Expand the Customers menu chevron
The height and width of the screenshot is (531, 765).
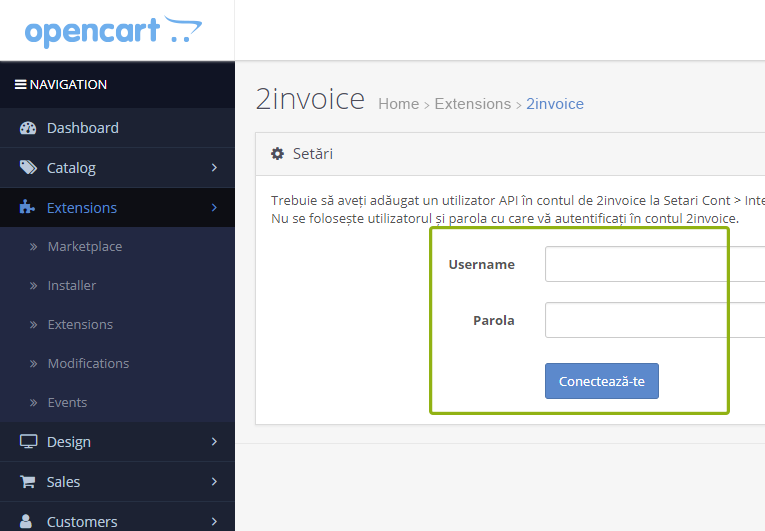[214, 521]
